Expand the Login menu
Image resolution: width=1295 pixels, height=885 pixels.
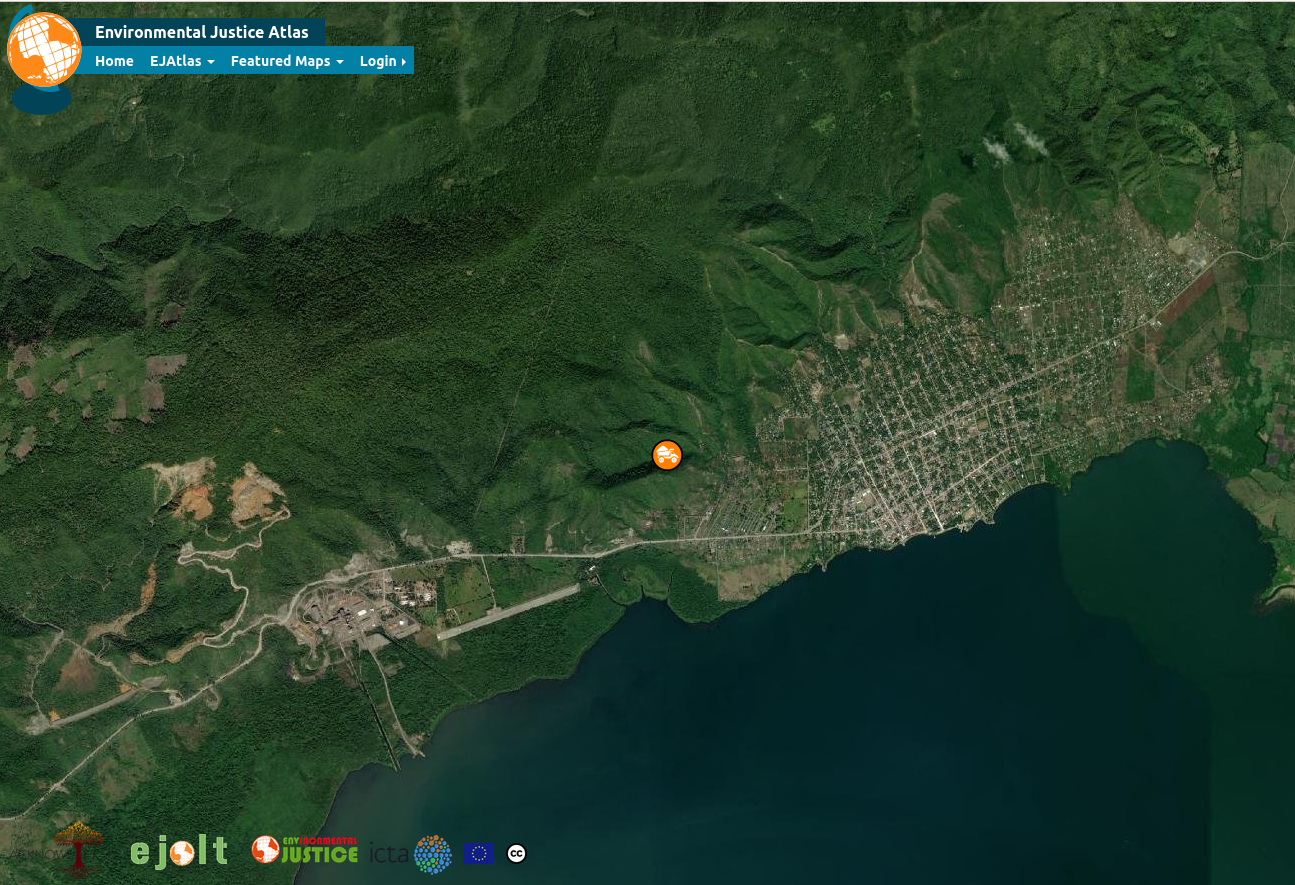tap(382, 61)
